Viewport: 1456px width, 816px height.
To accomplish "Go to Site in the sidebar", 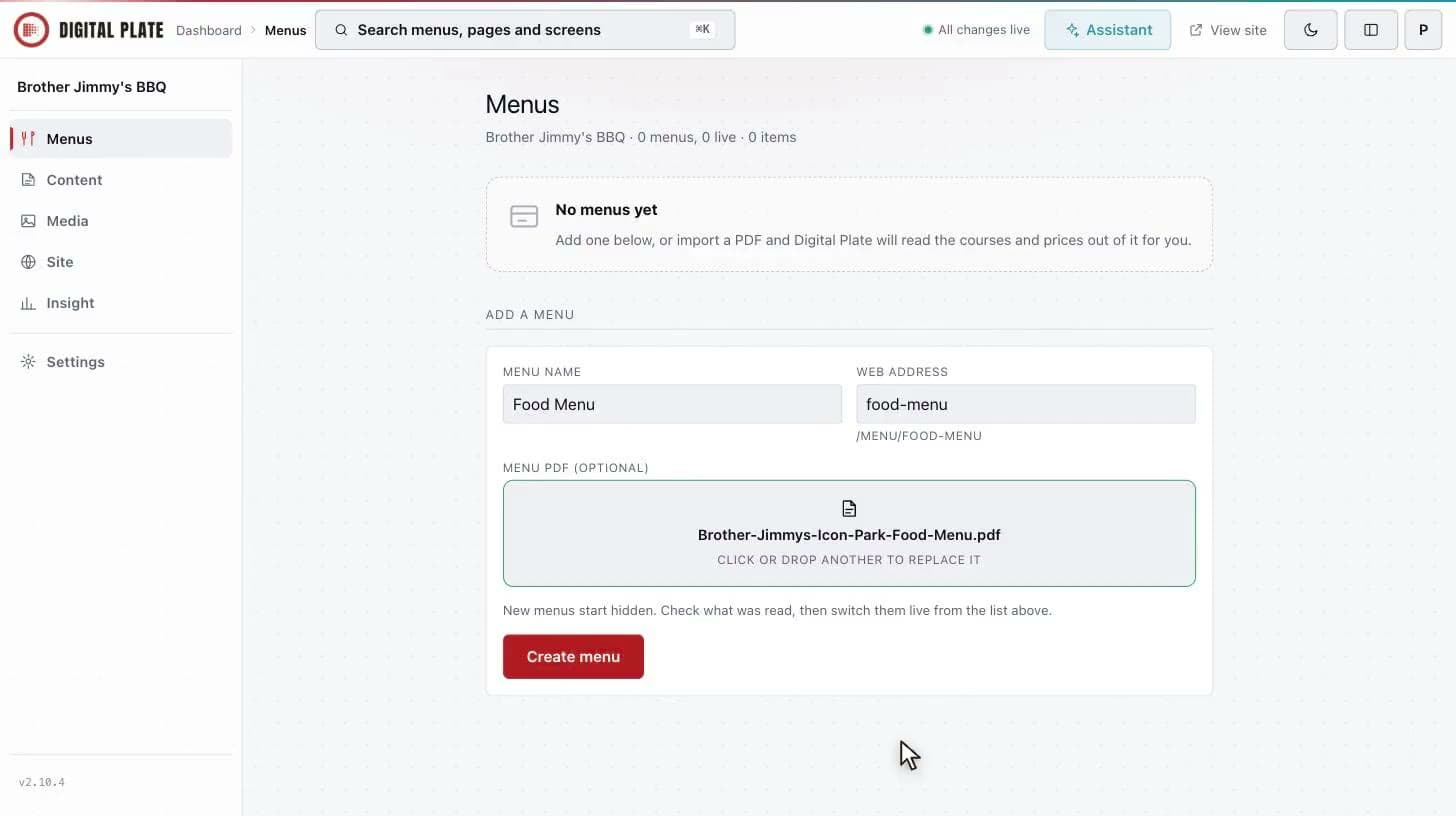I will 121,262.
